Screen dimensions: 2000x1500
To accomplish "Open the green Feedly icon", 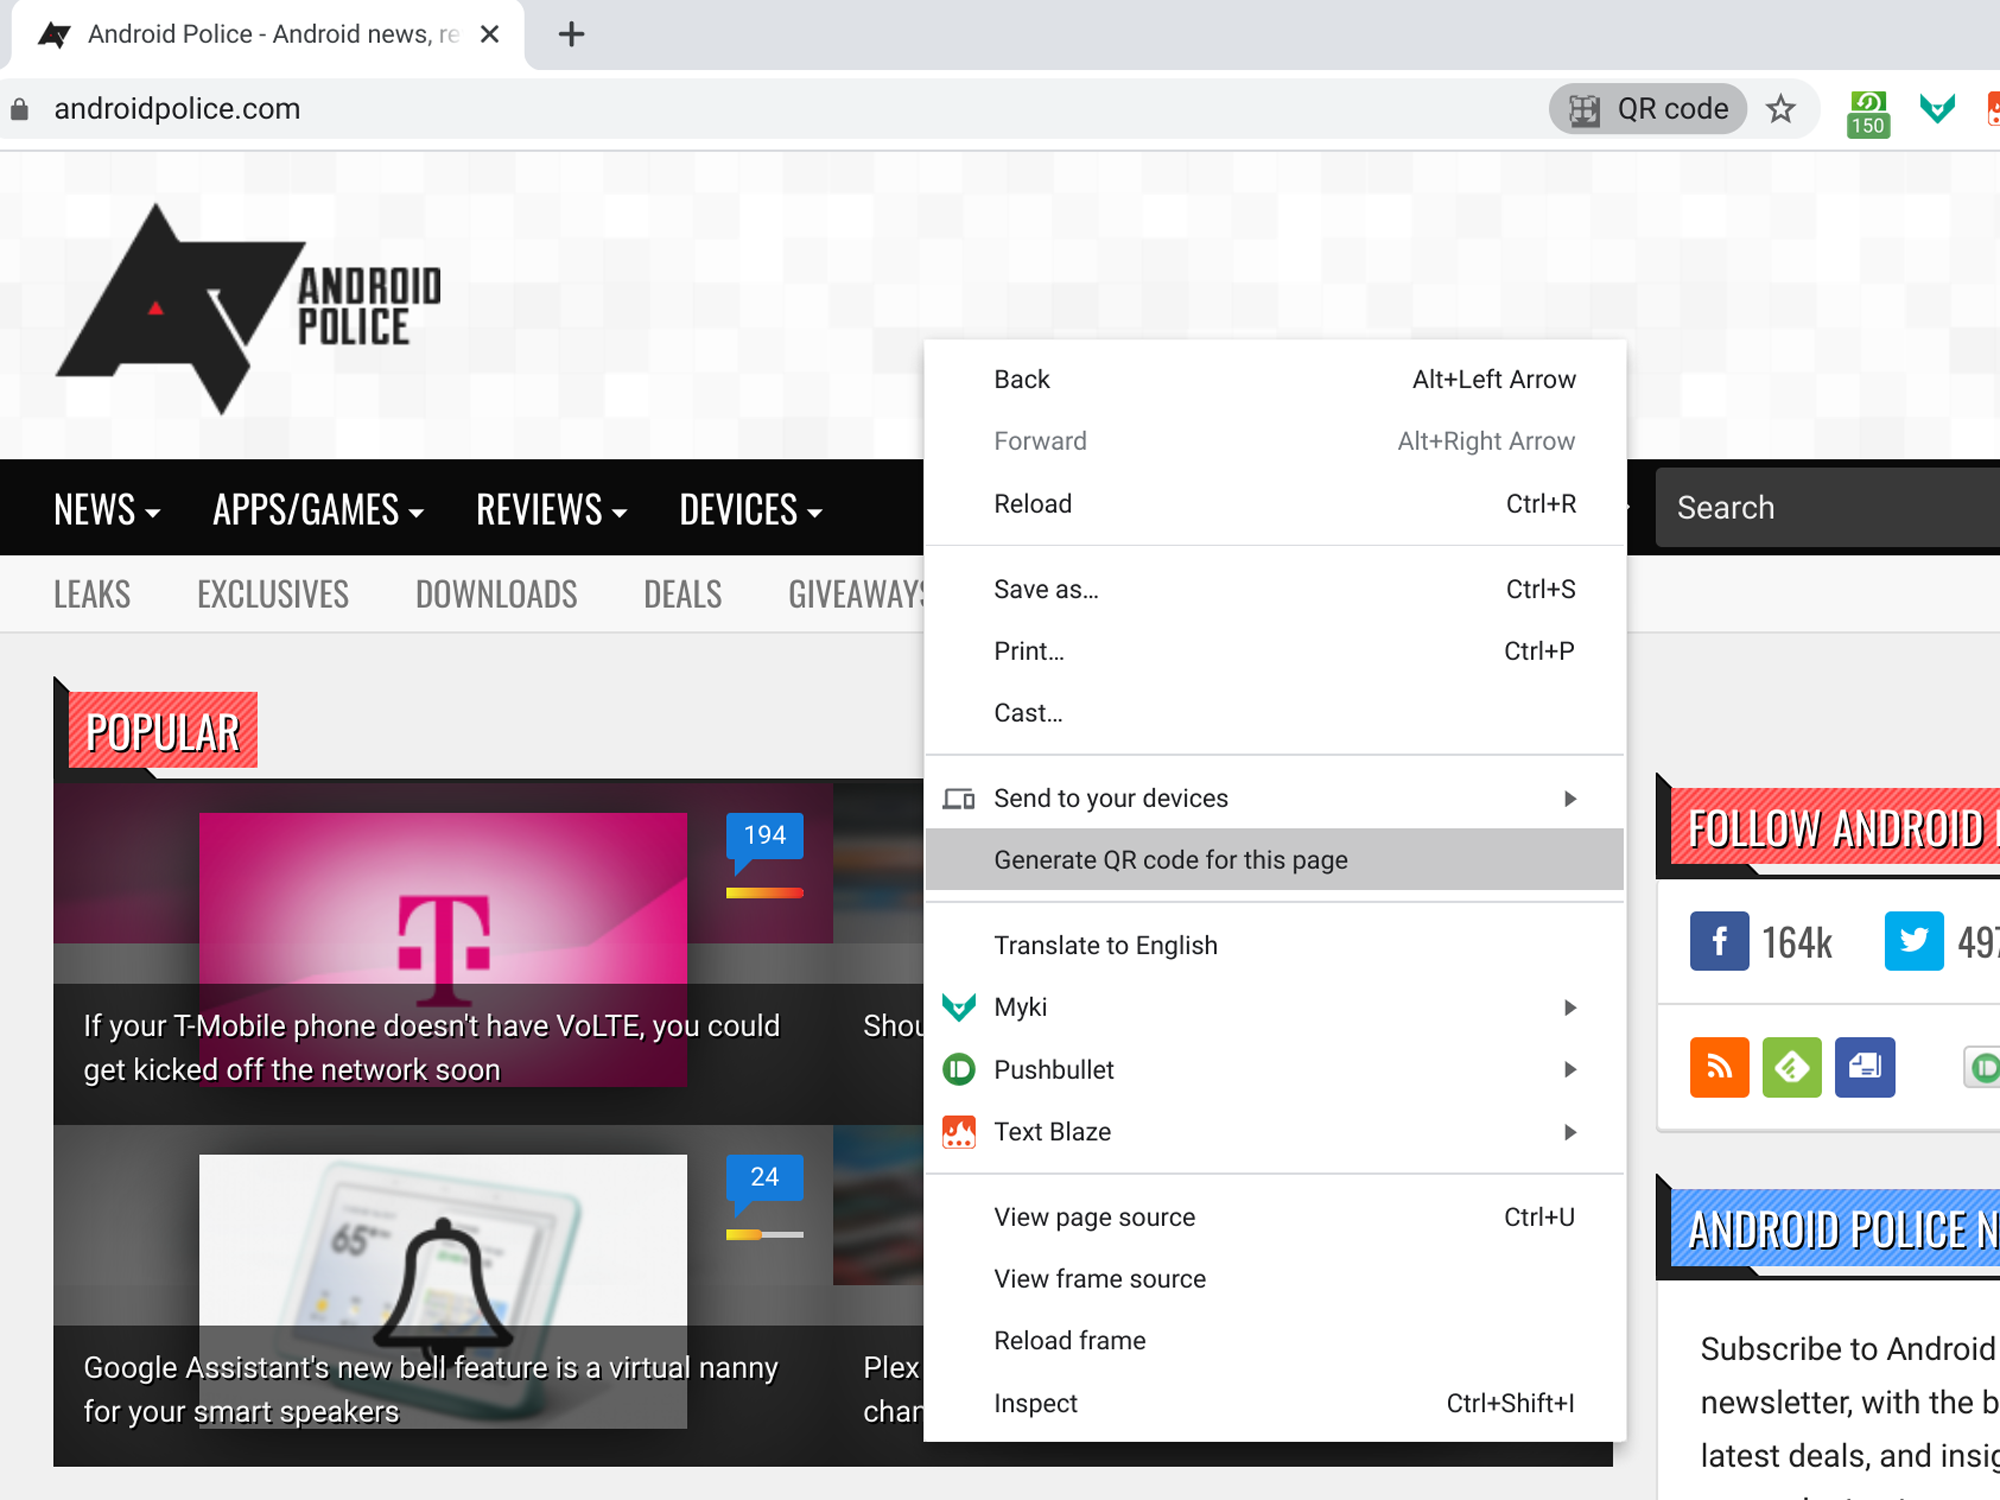I will (1793, 1067).
